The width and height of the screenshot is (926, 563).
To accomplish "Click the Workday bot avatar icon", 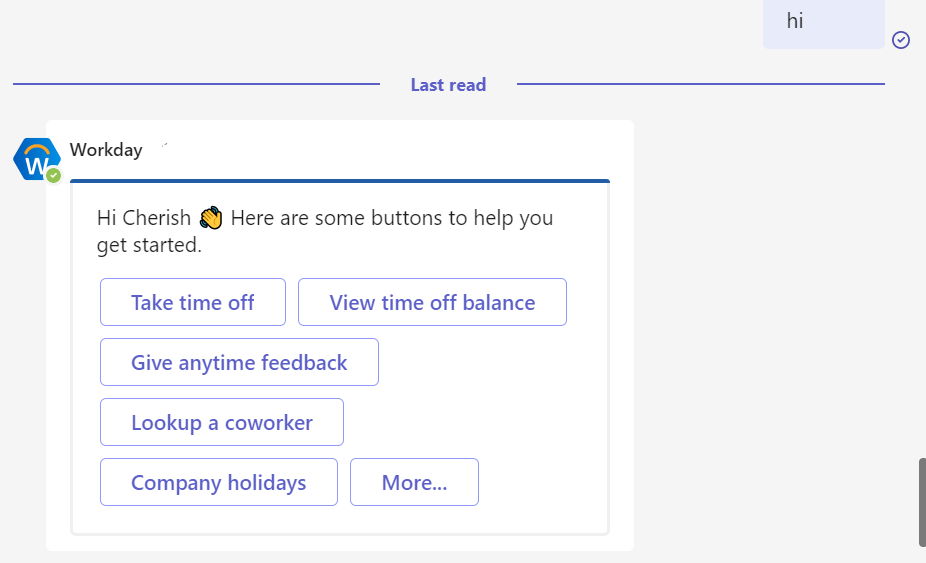I will 37,160.
